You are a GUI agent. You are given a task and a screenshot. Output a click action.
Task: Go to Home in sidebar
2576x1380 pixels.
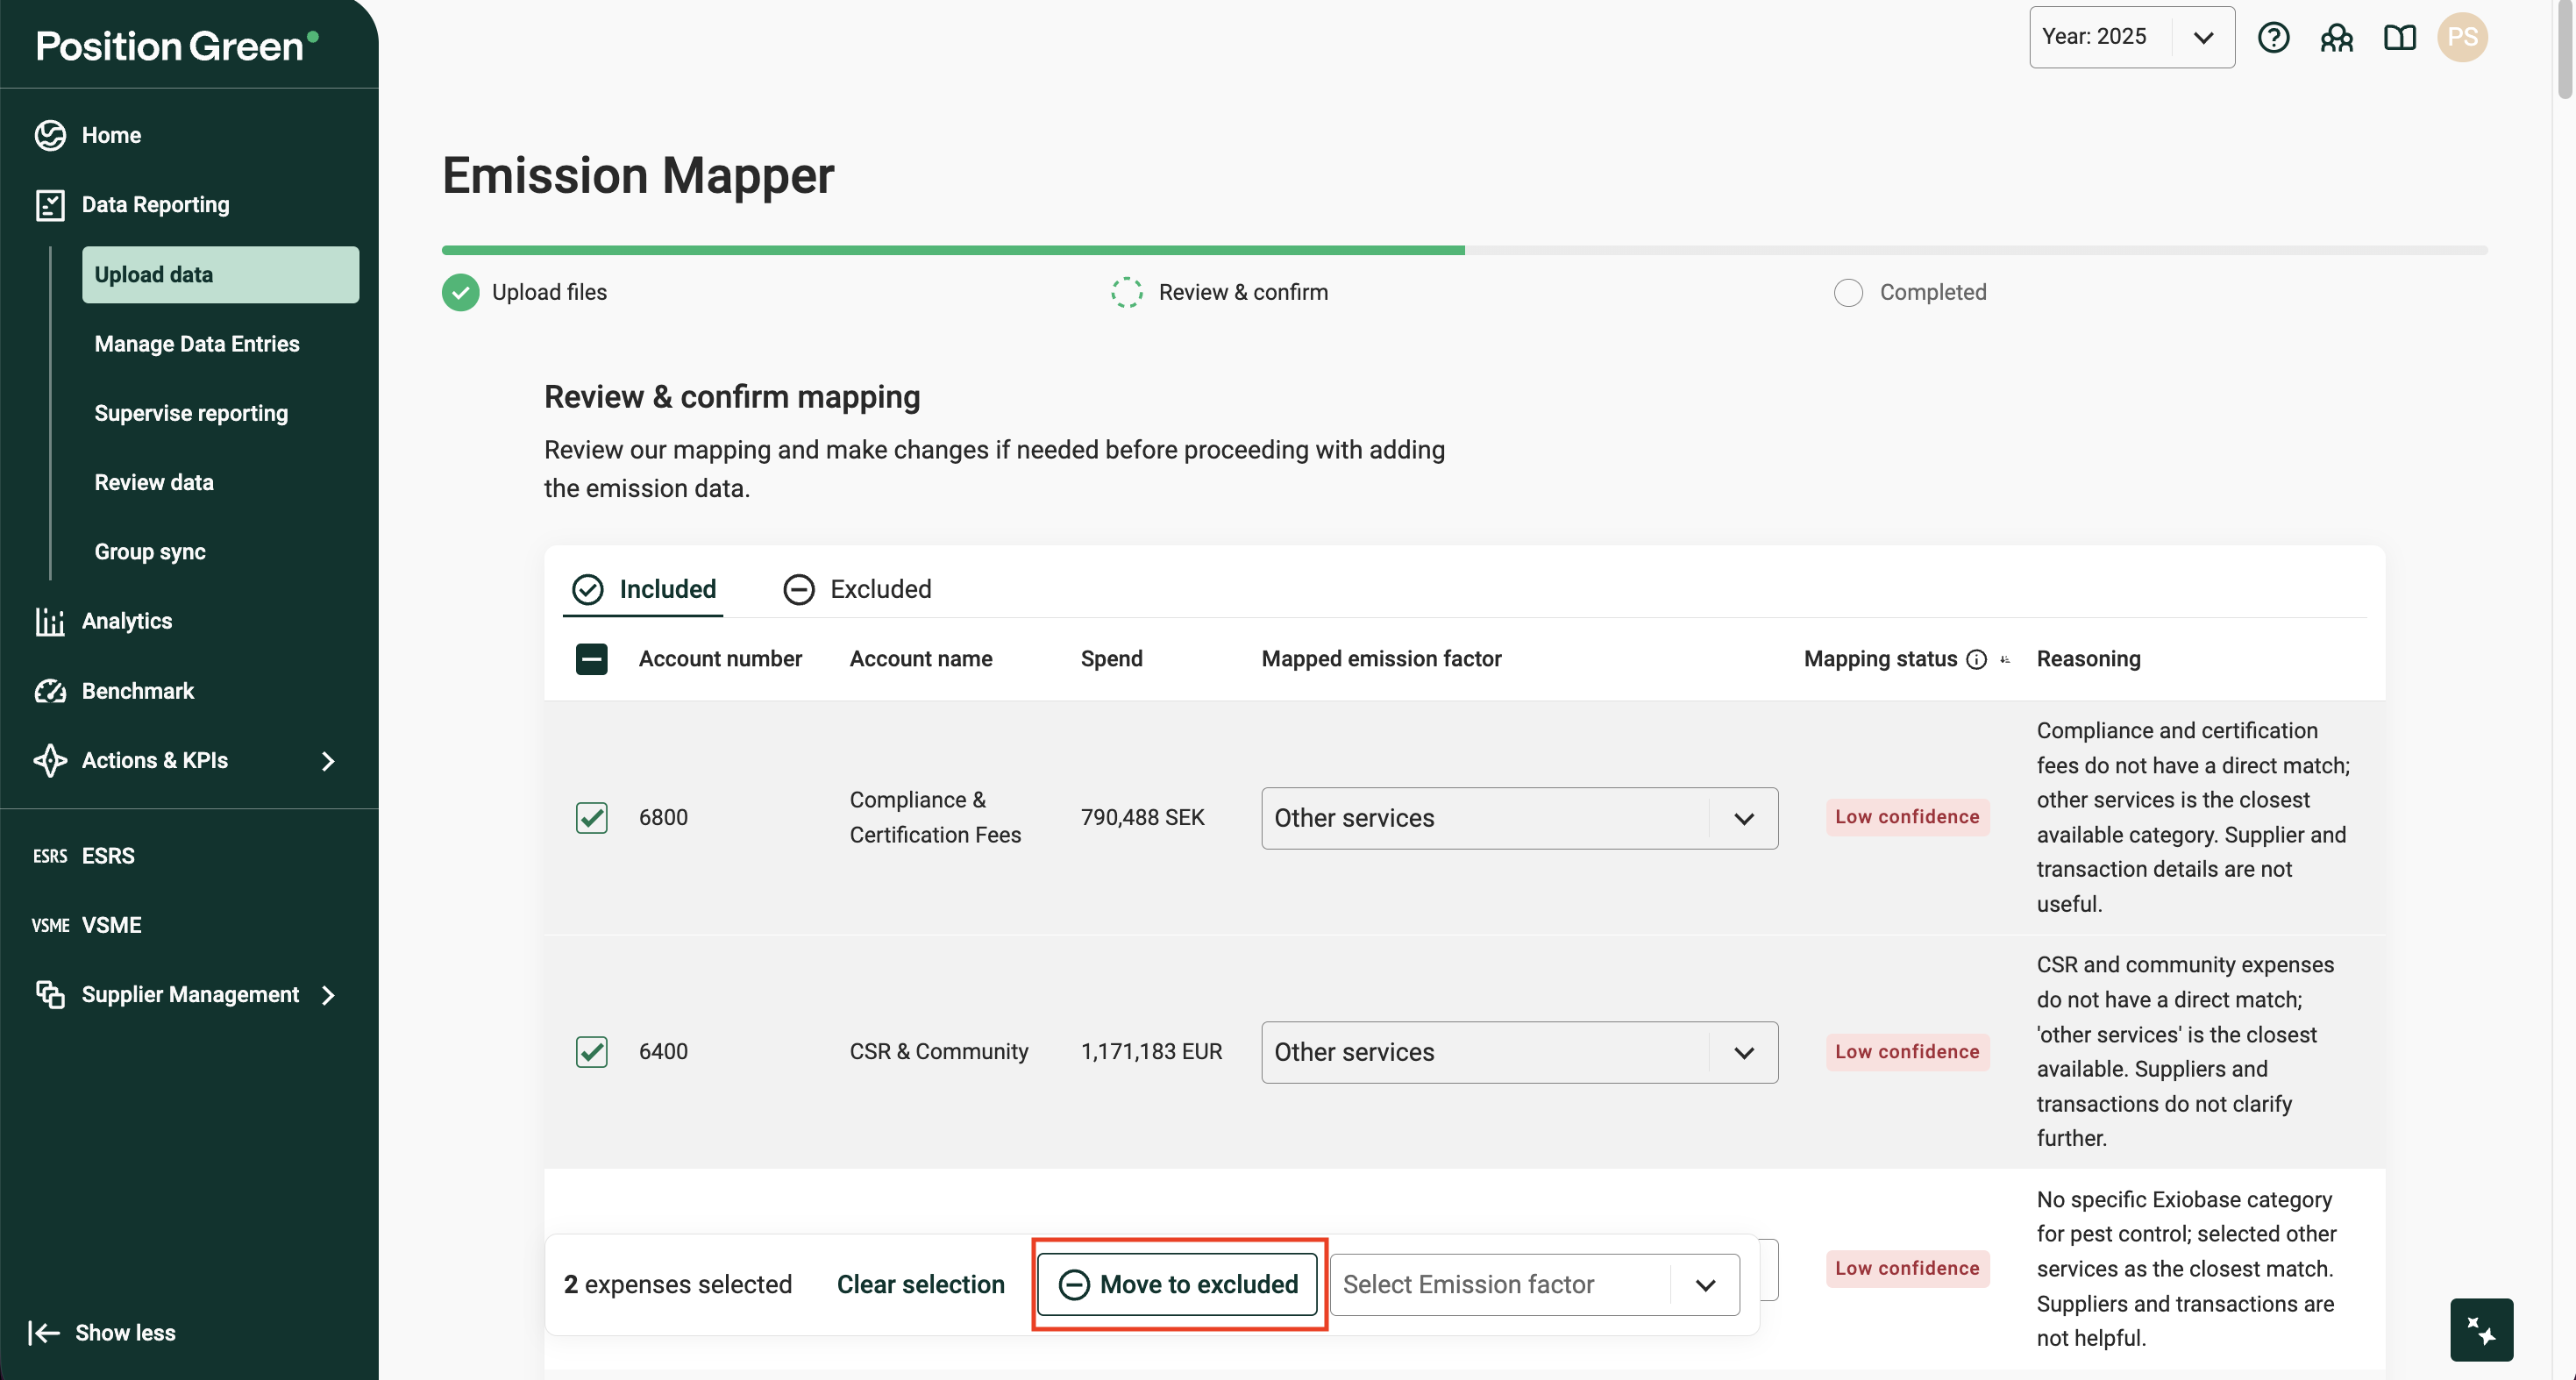point(111,135)
